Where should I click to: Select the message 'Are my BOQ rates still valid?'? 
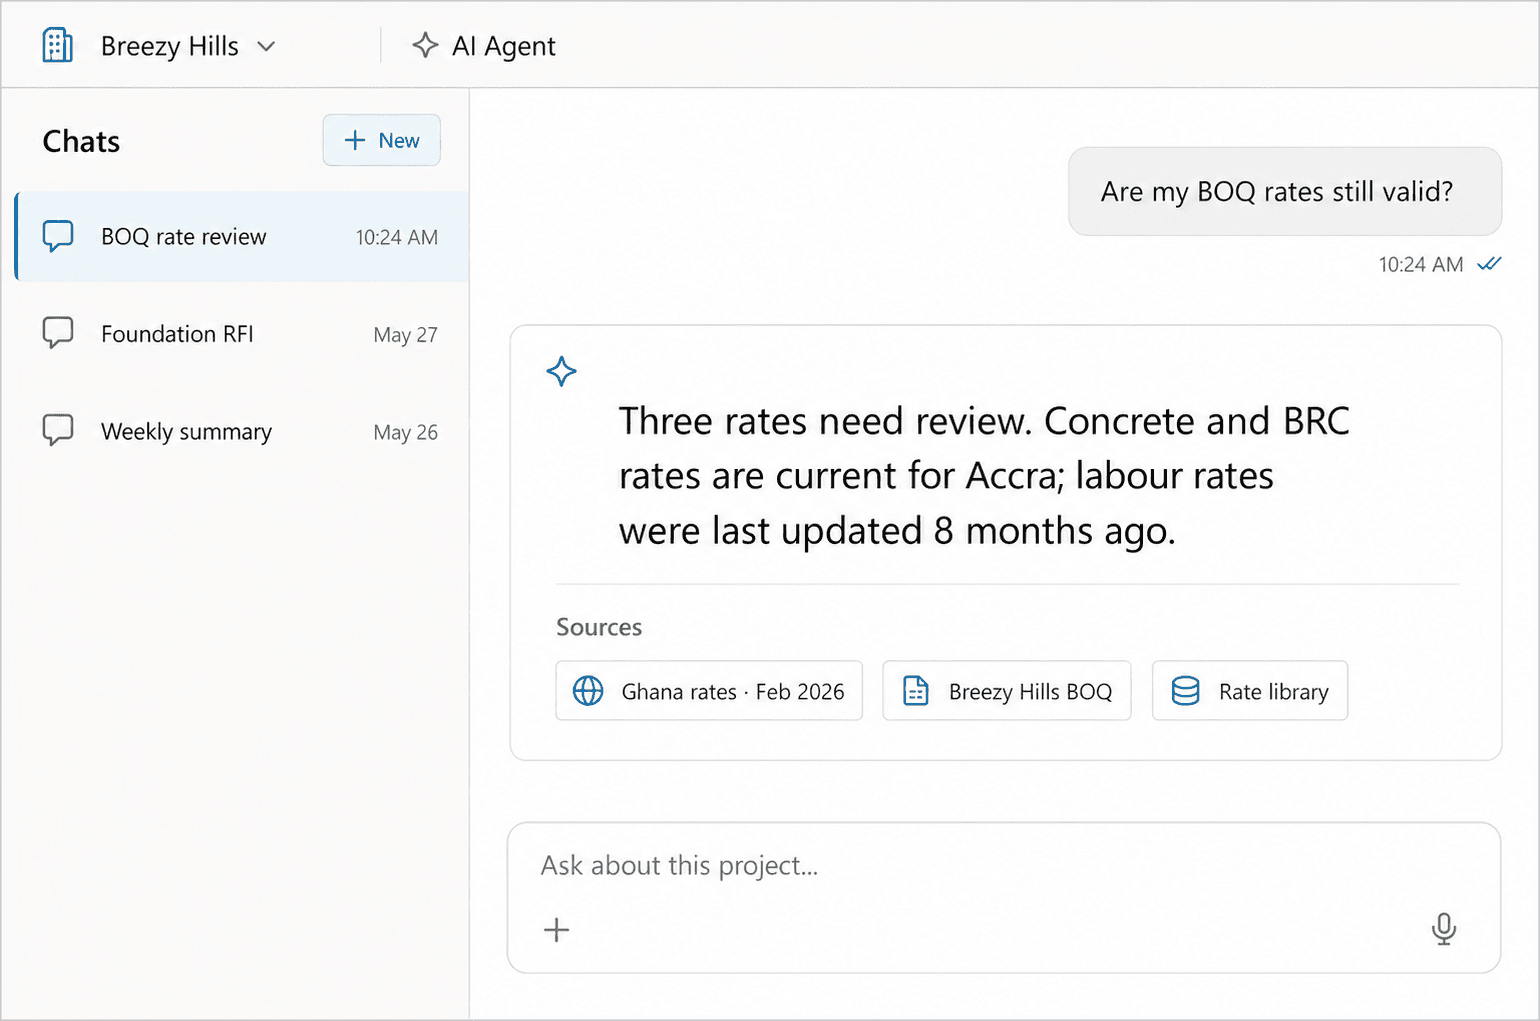point(1285,192)
